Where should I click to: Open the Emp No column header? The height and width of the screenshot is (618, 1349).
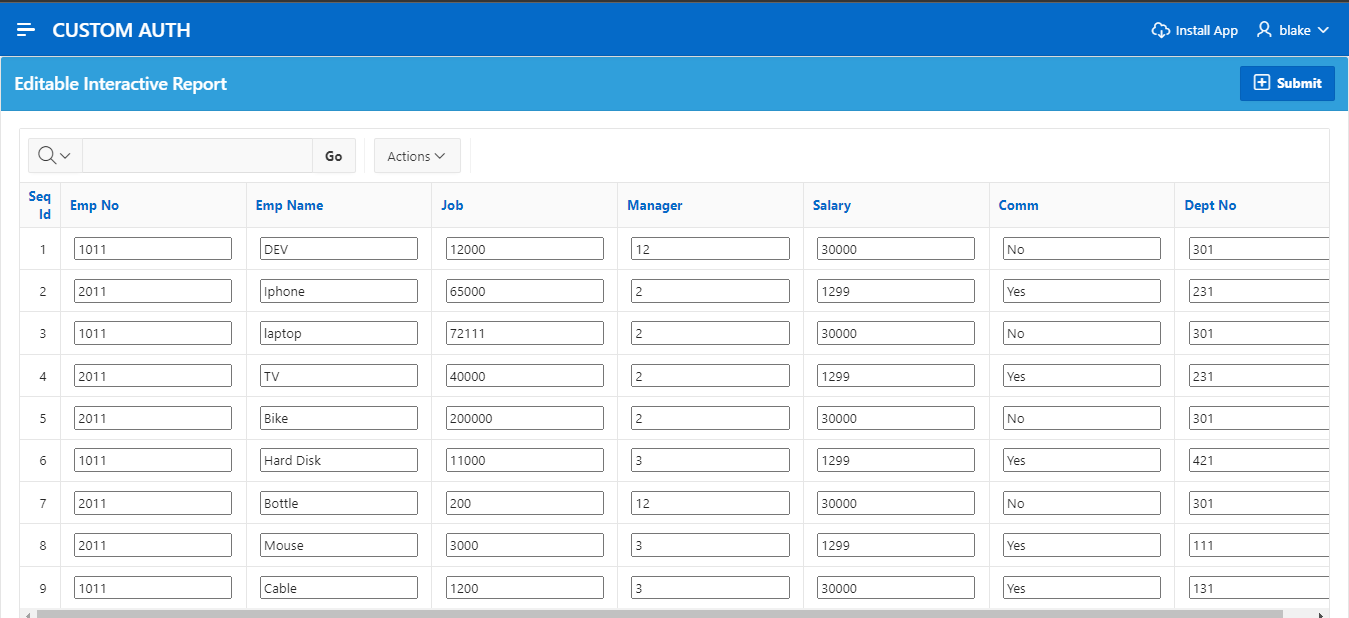(94, 205)
